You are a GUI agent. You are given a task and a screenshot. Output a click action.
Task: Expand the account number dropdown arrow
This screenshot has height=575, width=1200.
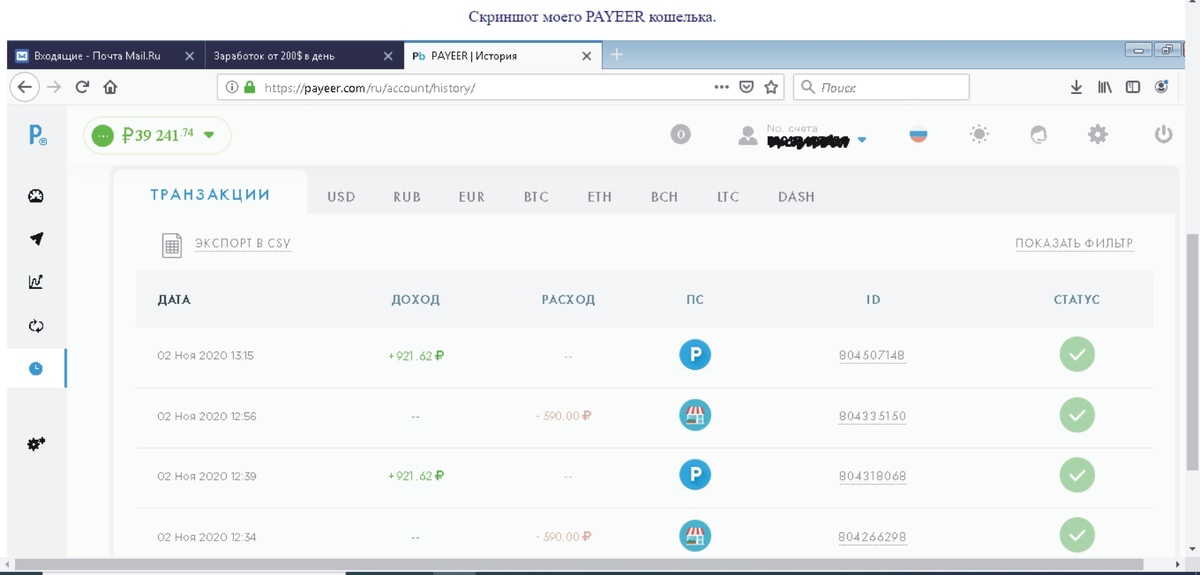pos(862,141)
